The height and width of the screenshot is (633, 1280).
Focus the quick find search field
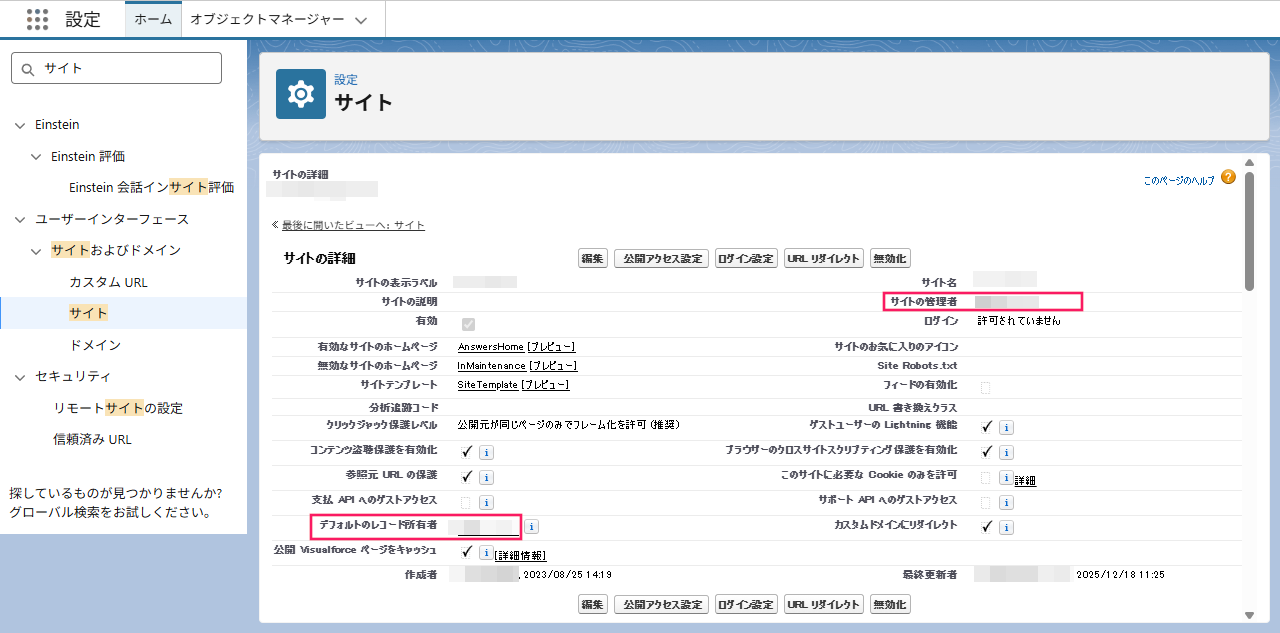pyautogui.click(x=116, y=68)
